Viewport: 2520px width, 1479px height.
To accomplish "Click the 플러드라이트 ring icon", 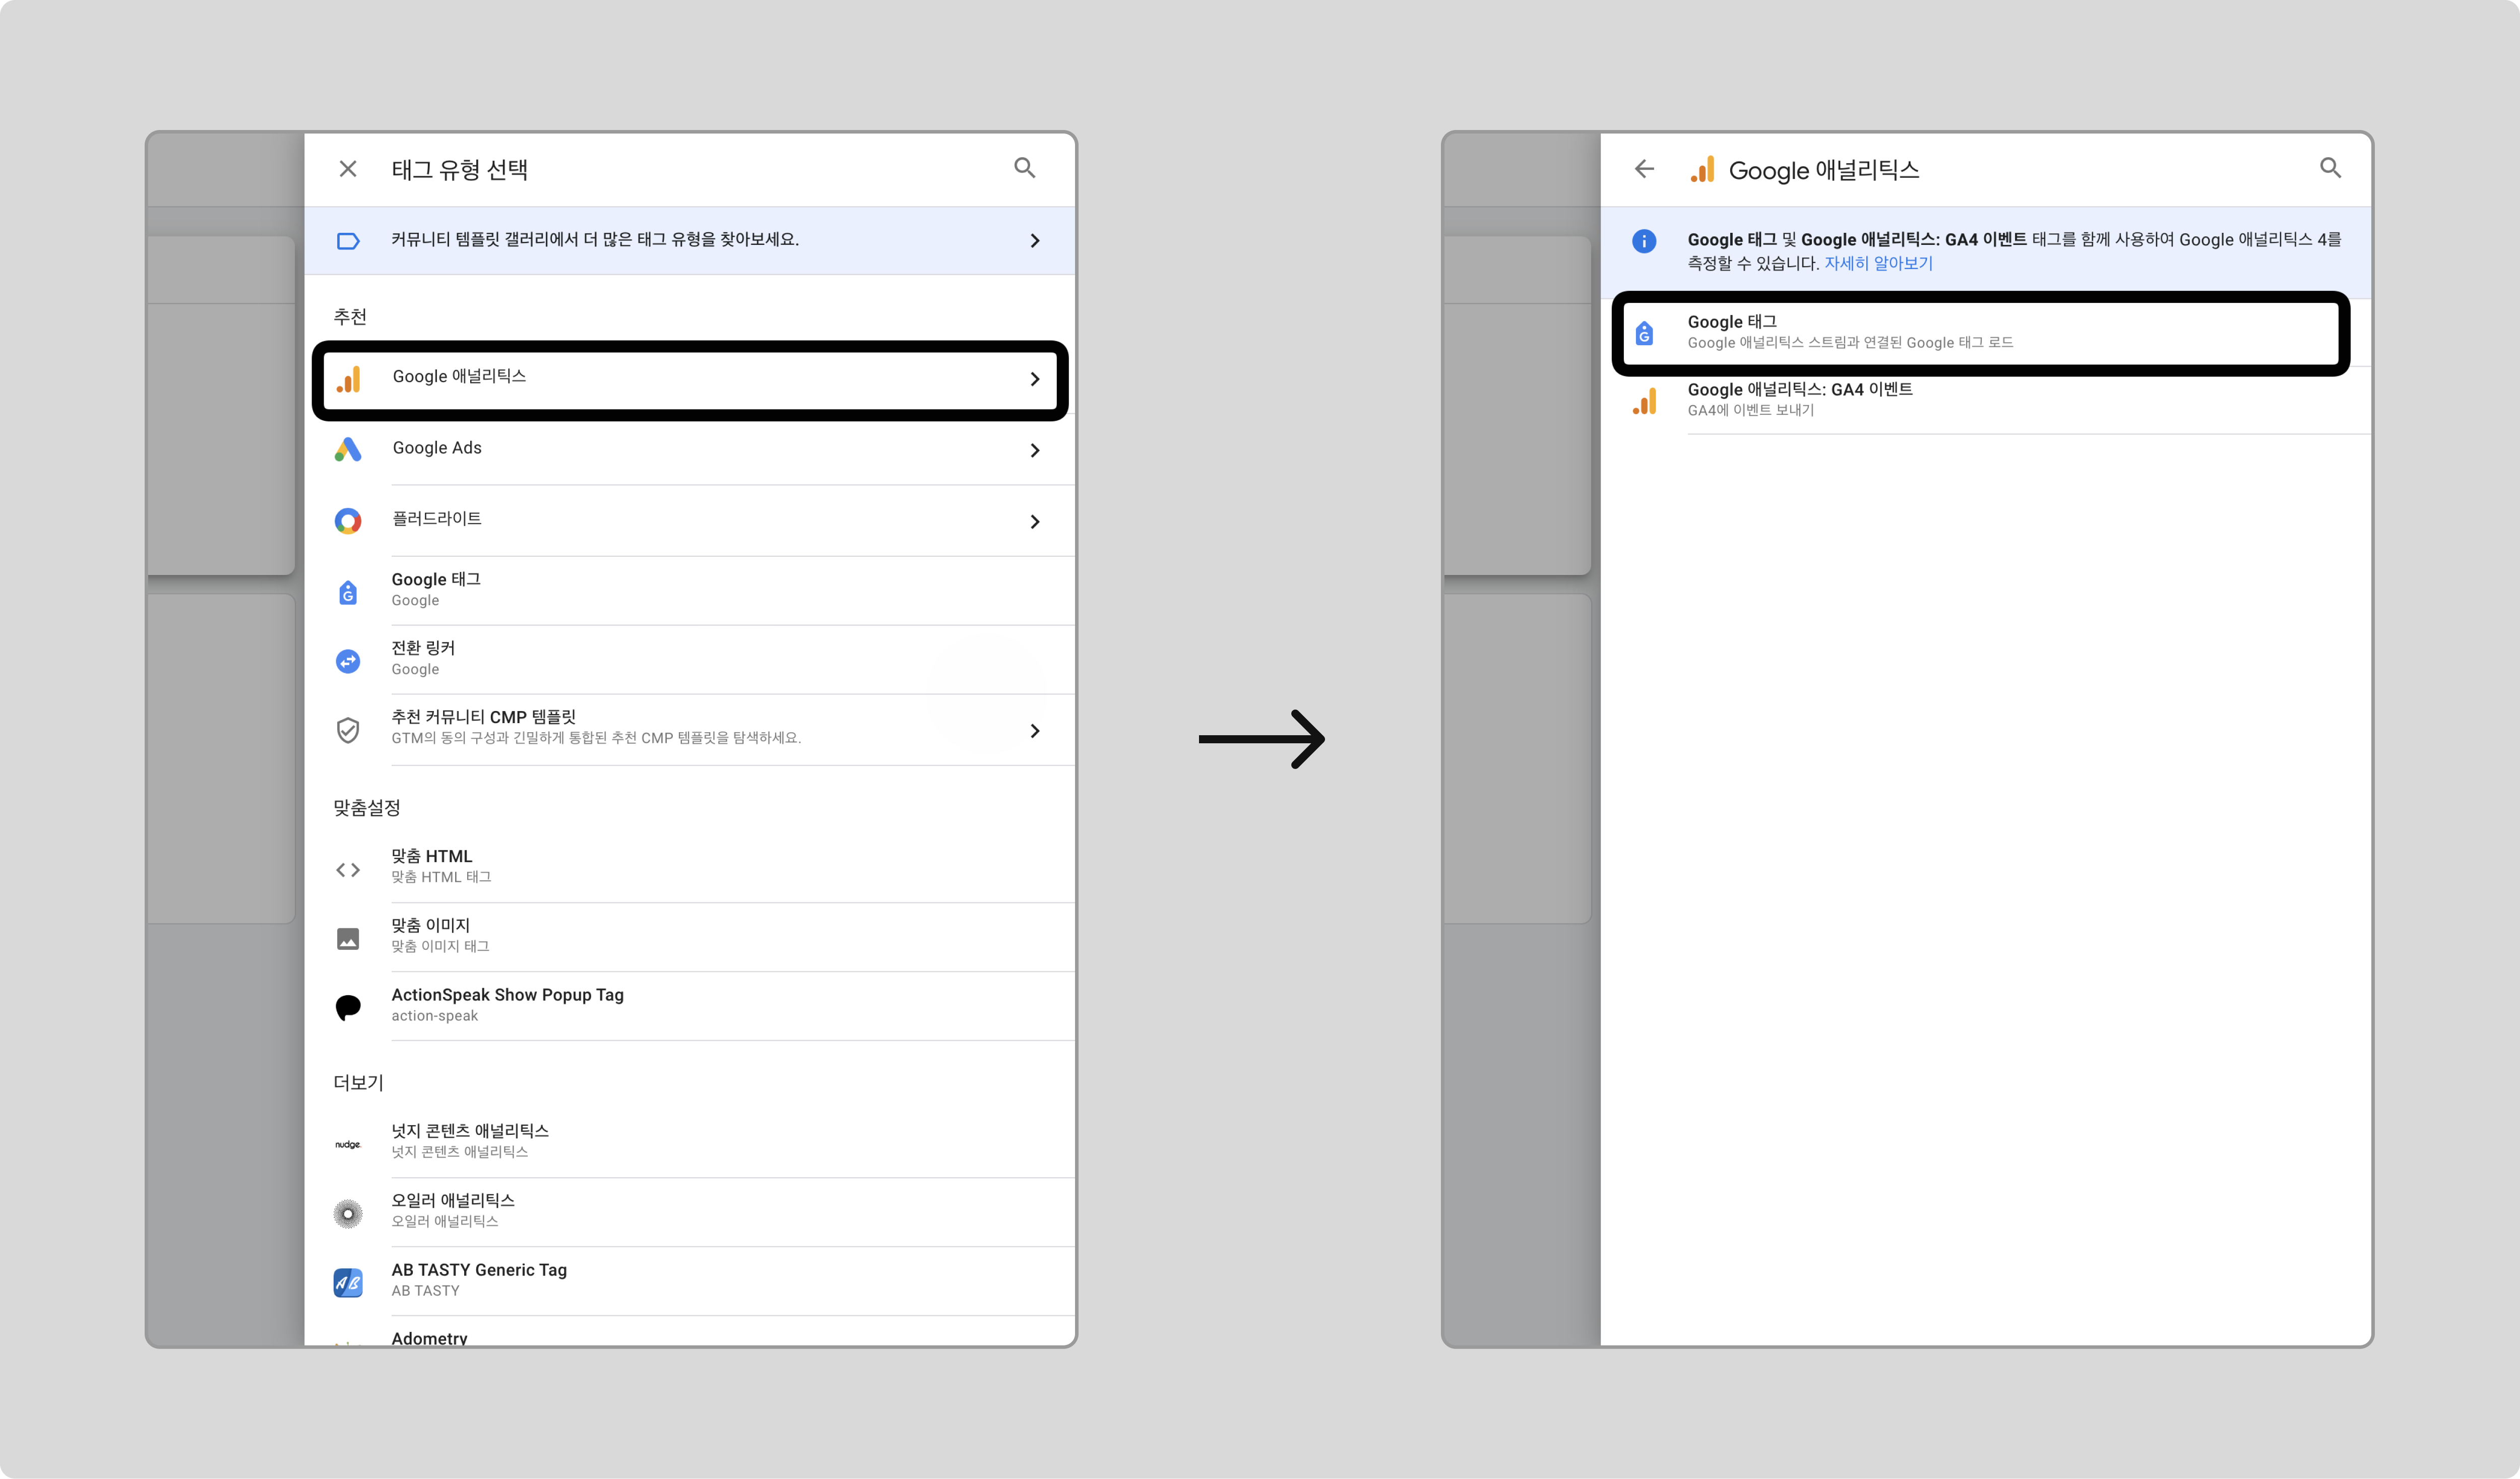I will [x=348, y=521].
